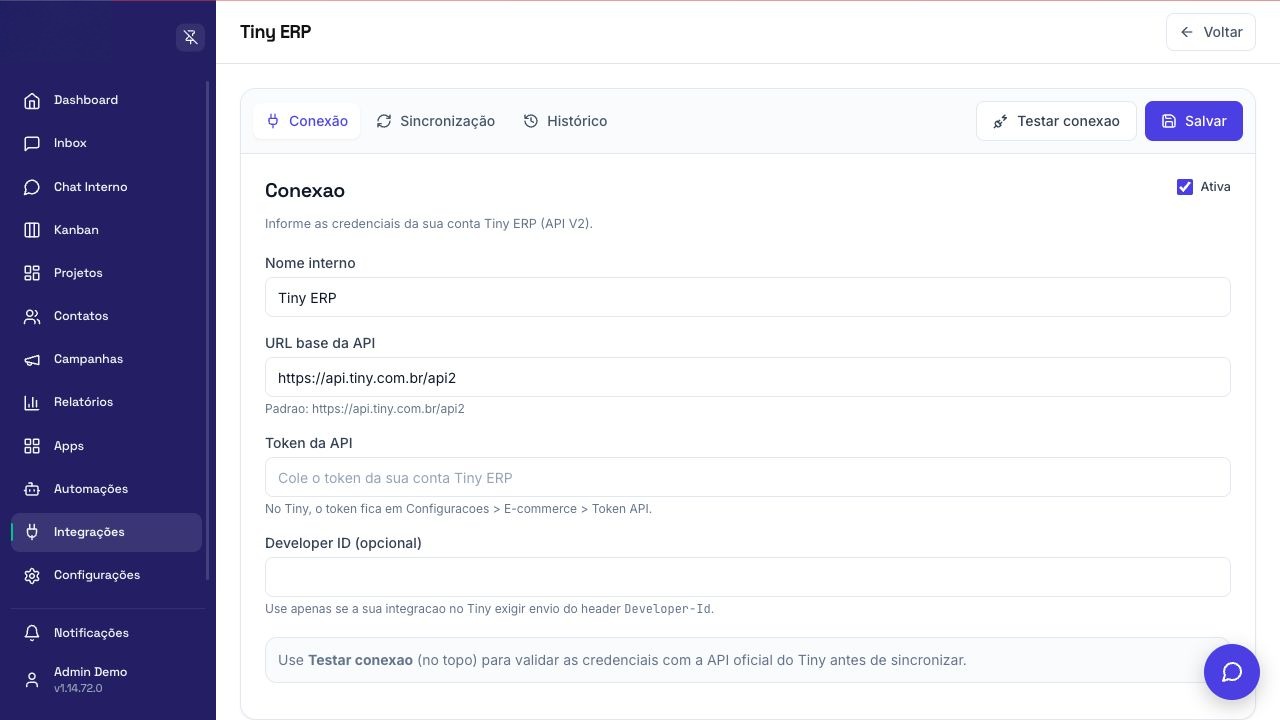Select the Conexão tab label
The width and height of the screenshot is (1280, 720).
pos(318,121)
